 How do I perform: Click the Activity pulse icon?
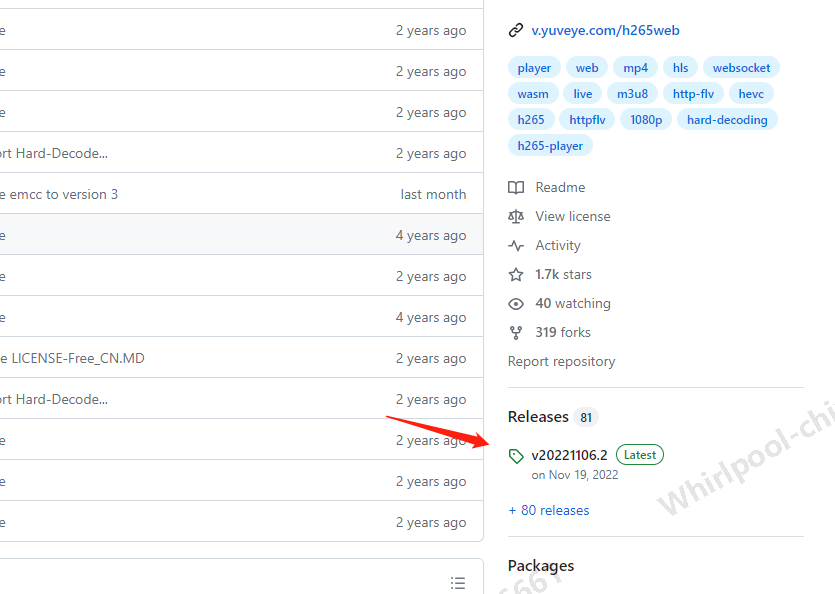pos(515,245)
